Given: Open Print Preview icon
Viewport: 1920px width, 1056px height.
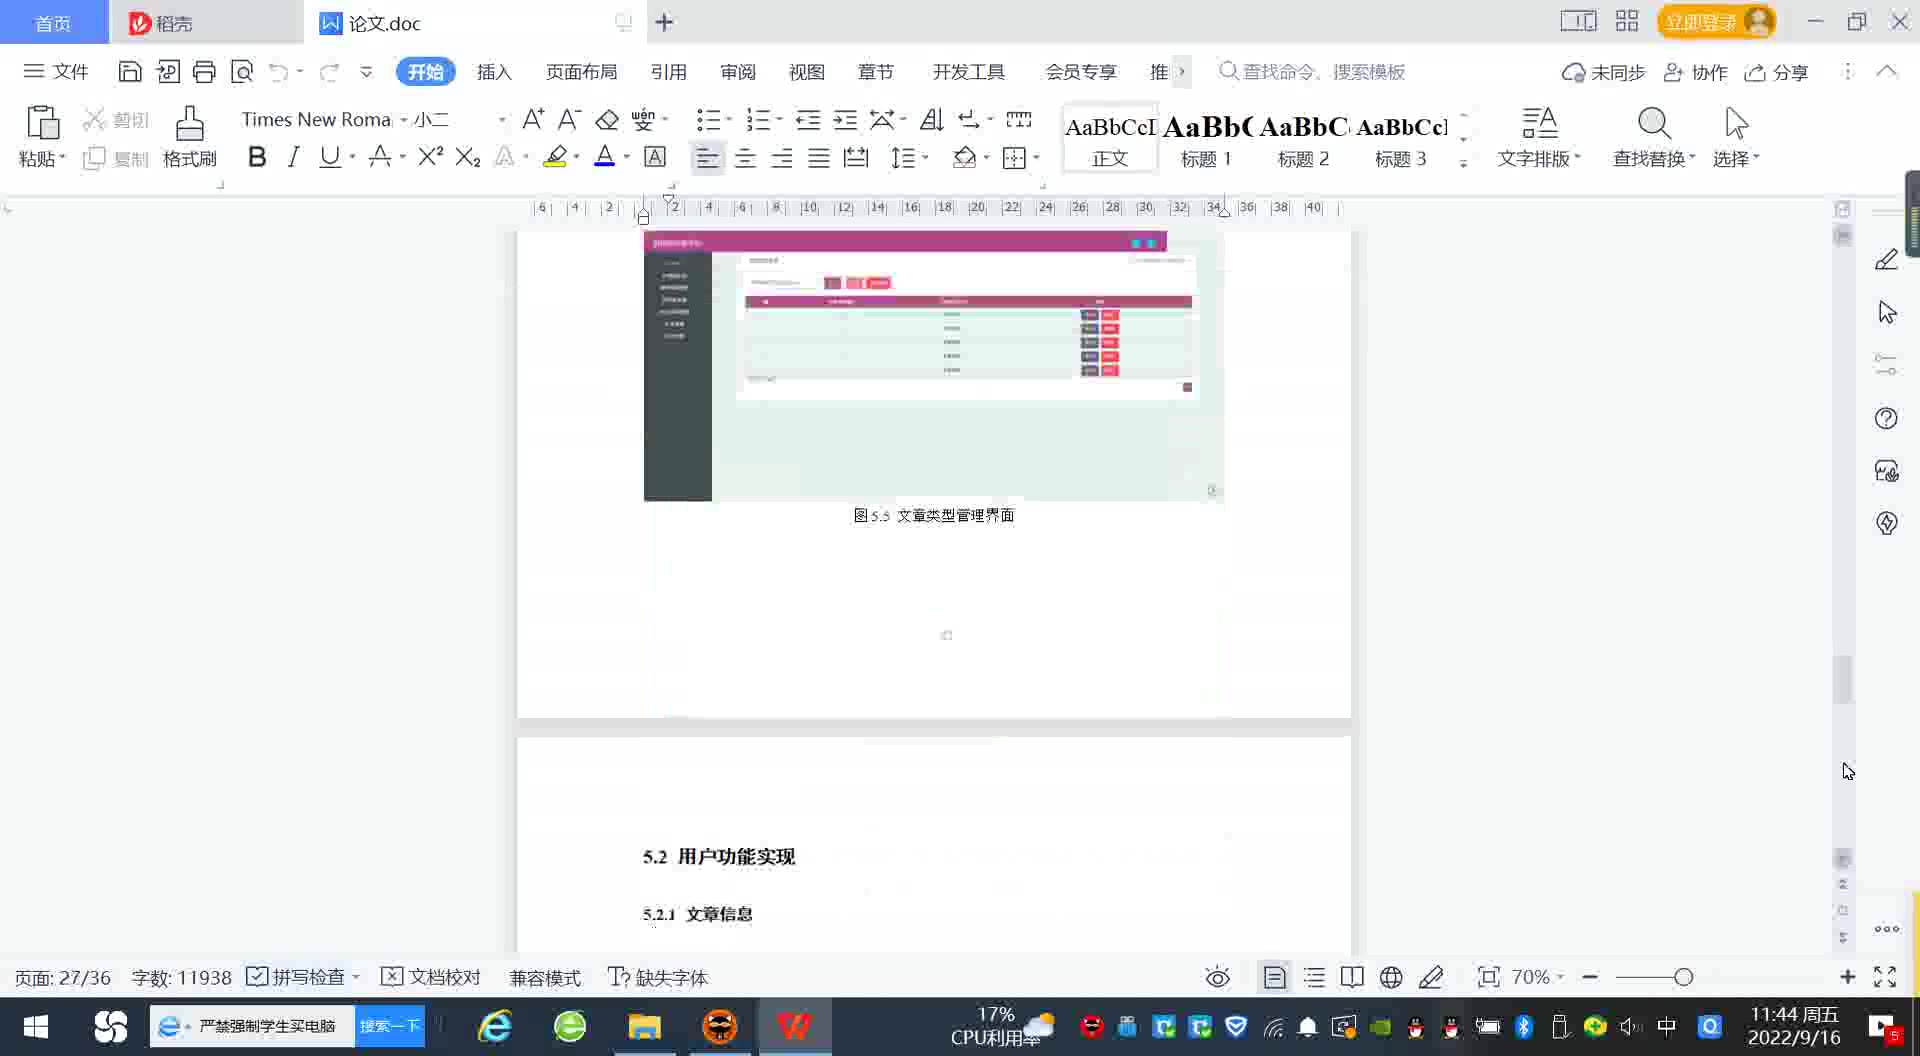Looking at the screenshot, I should coord(242,71).
